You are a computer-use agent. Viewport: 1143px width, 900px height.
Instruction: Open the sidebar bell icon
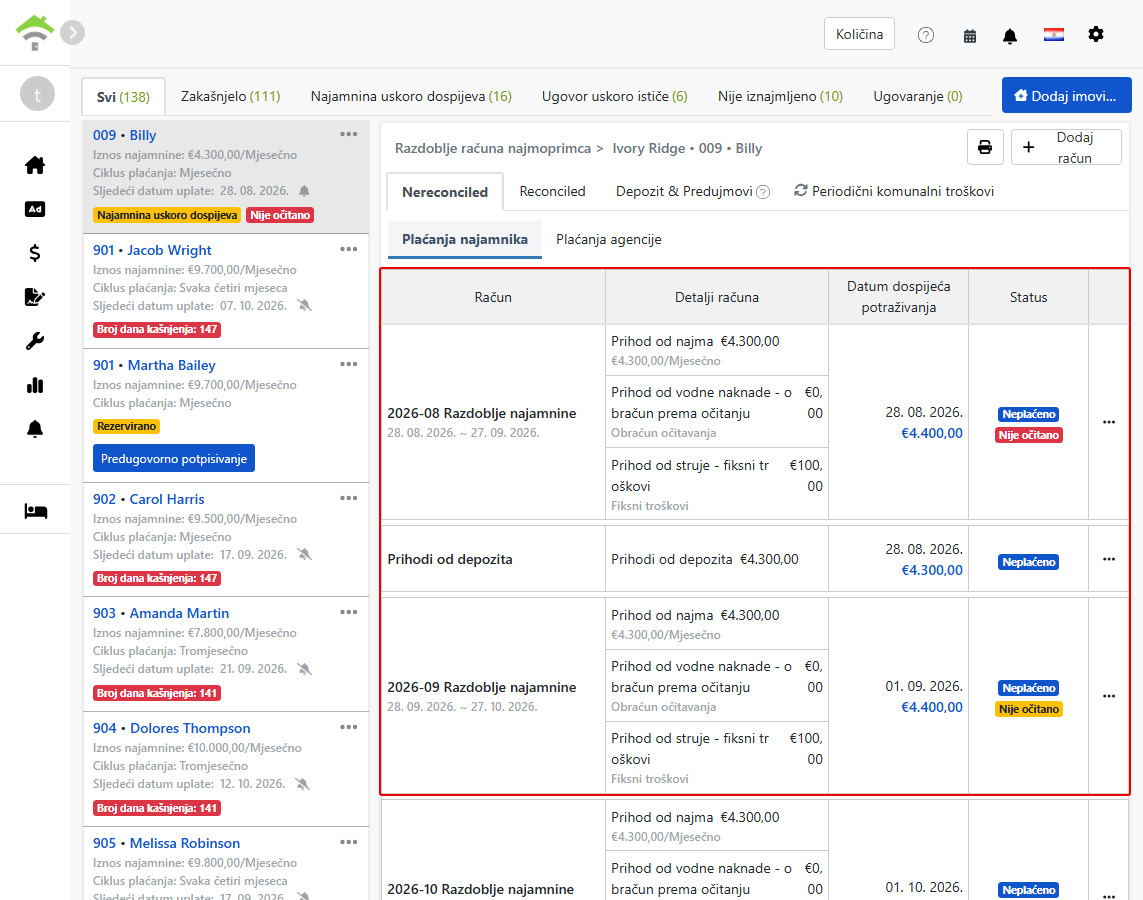[35, 429]
